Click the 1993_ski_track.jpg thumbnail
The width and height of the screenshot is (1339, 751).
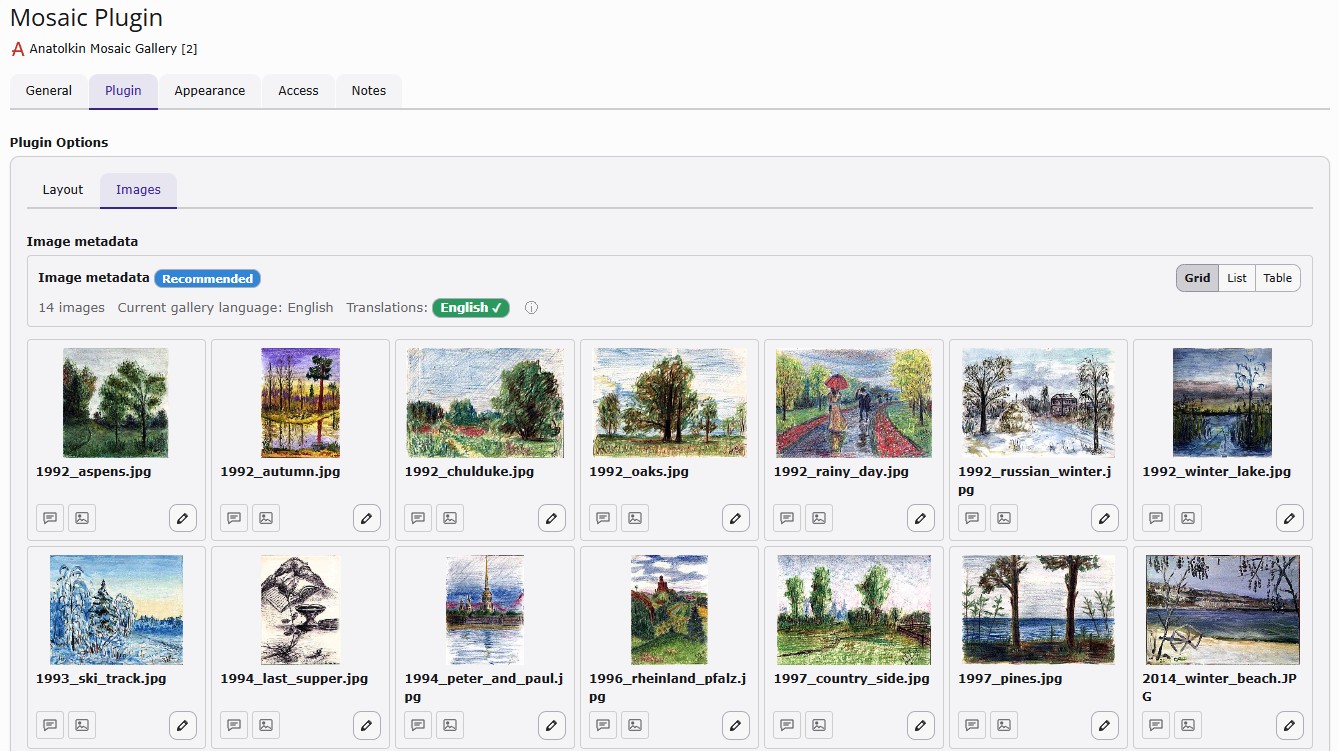coord(116,610)
